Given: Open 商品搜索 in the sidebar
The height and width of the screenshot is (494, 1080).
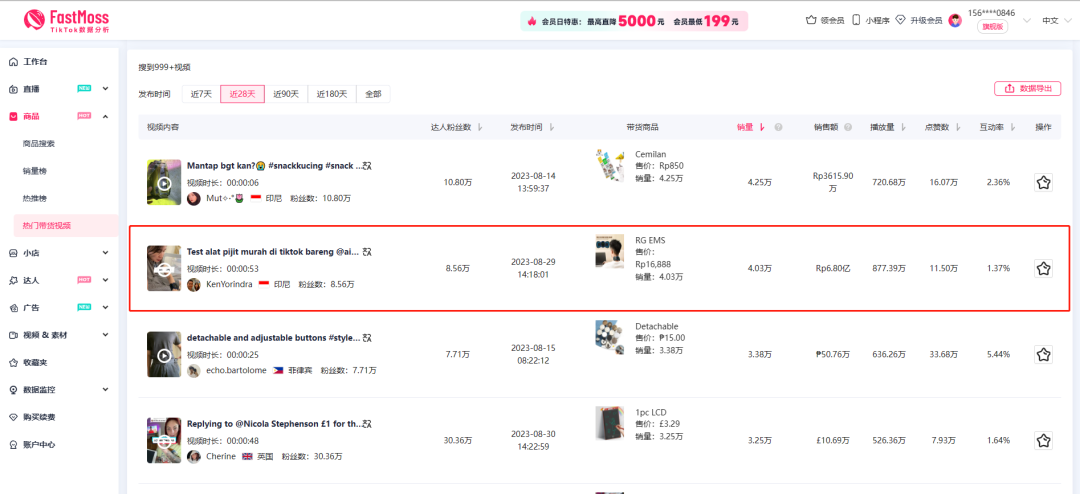Looking at the screenshot, I should click(x=39, y=144).
